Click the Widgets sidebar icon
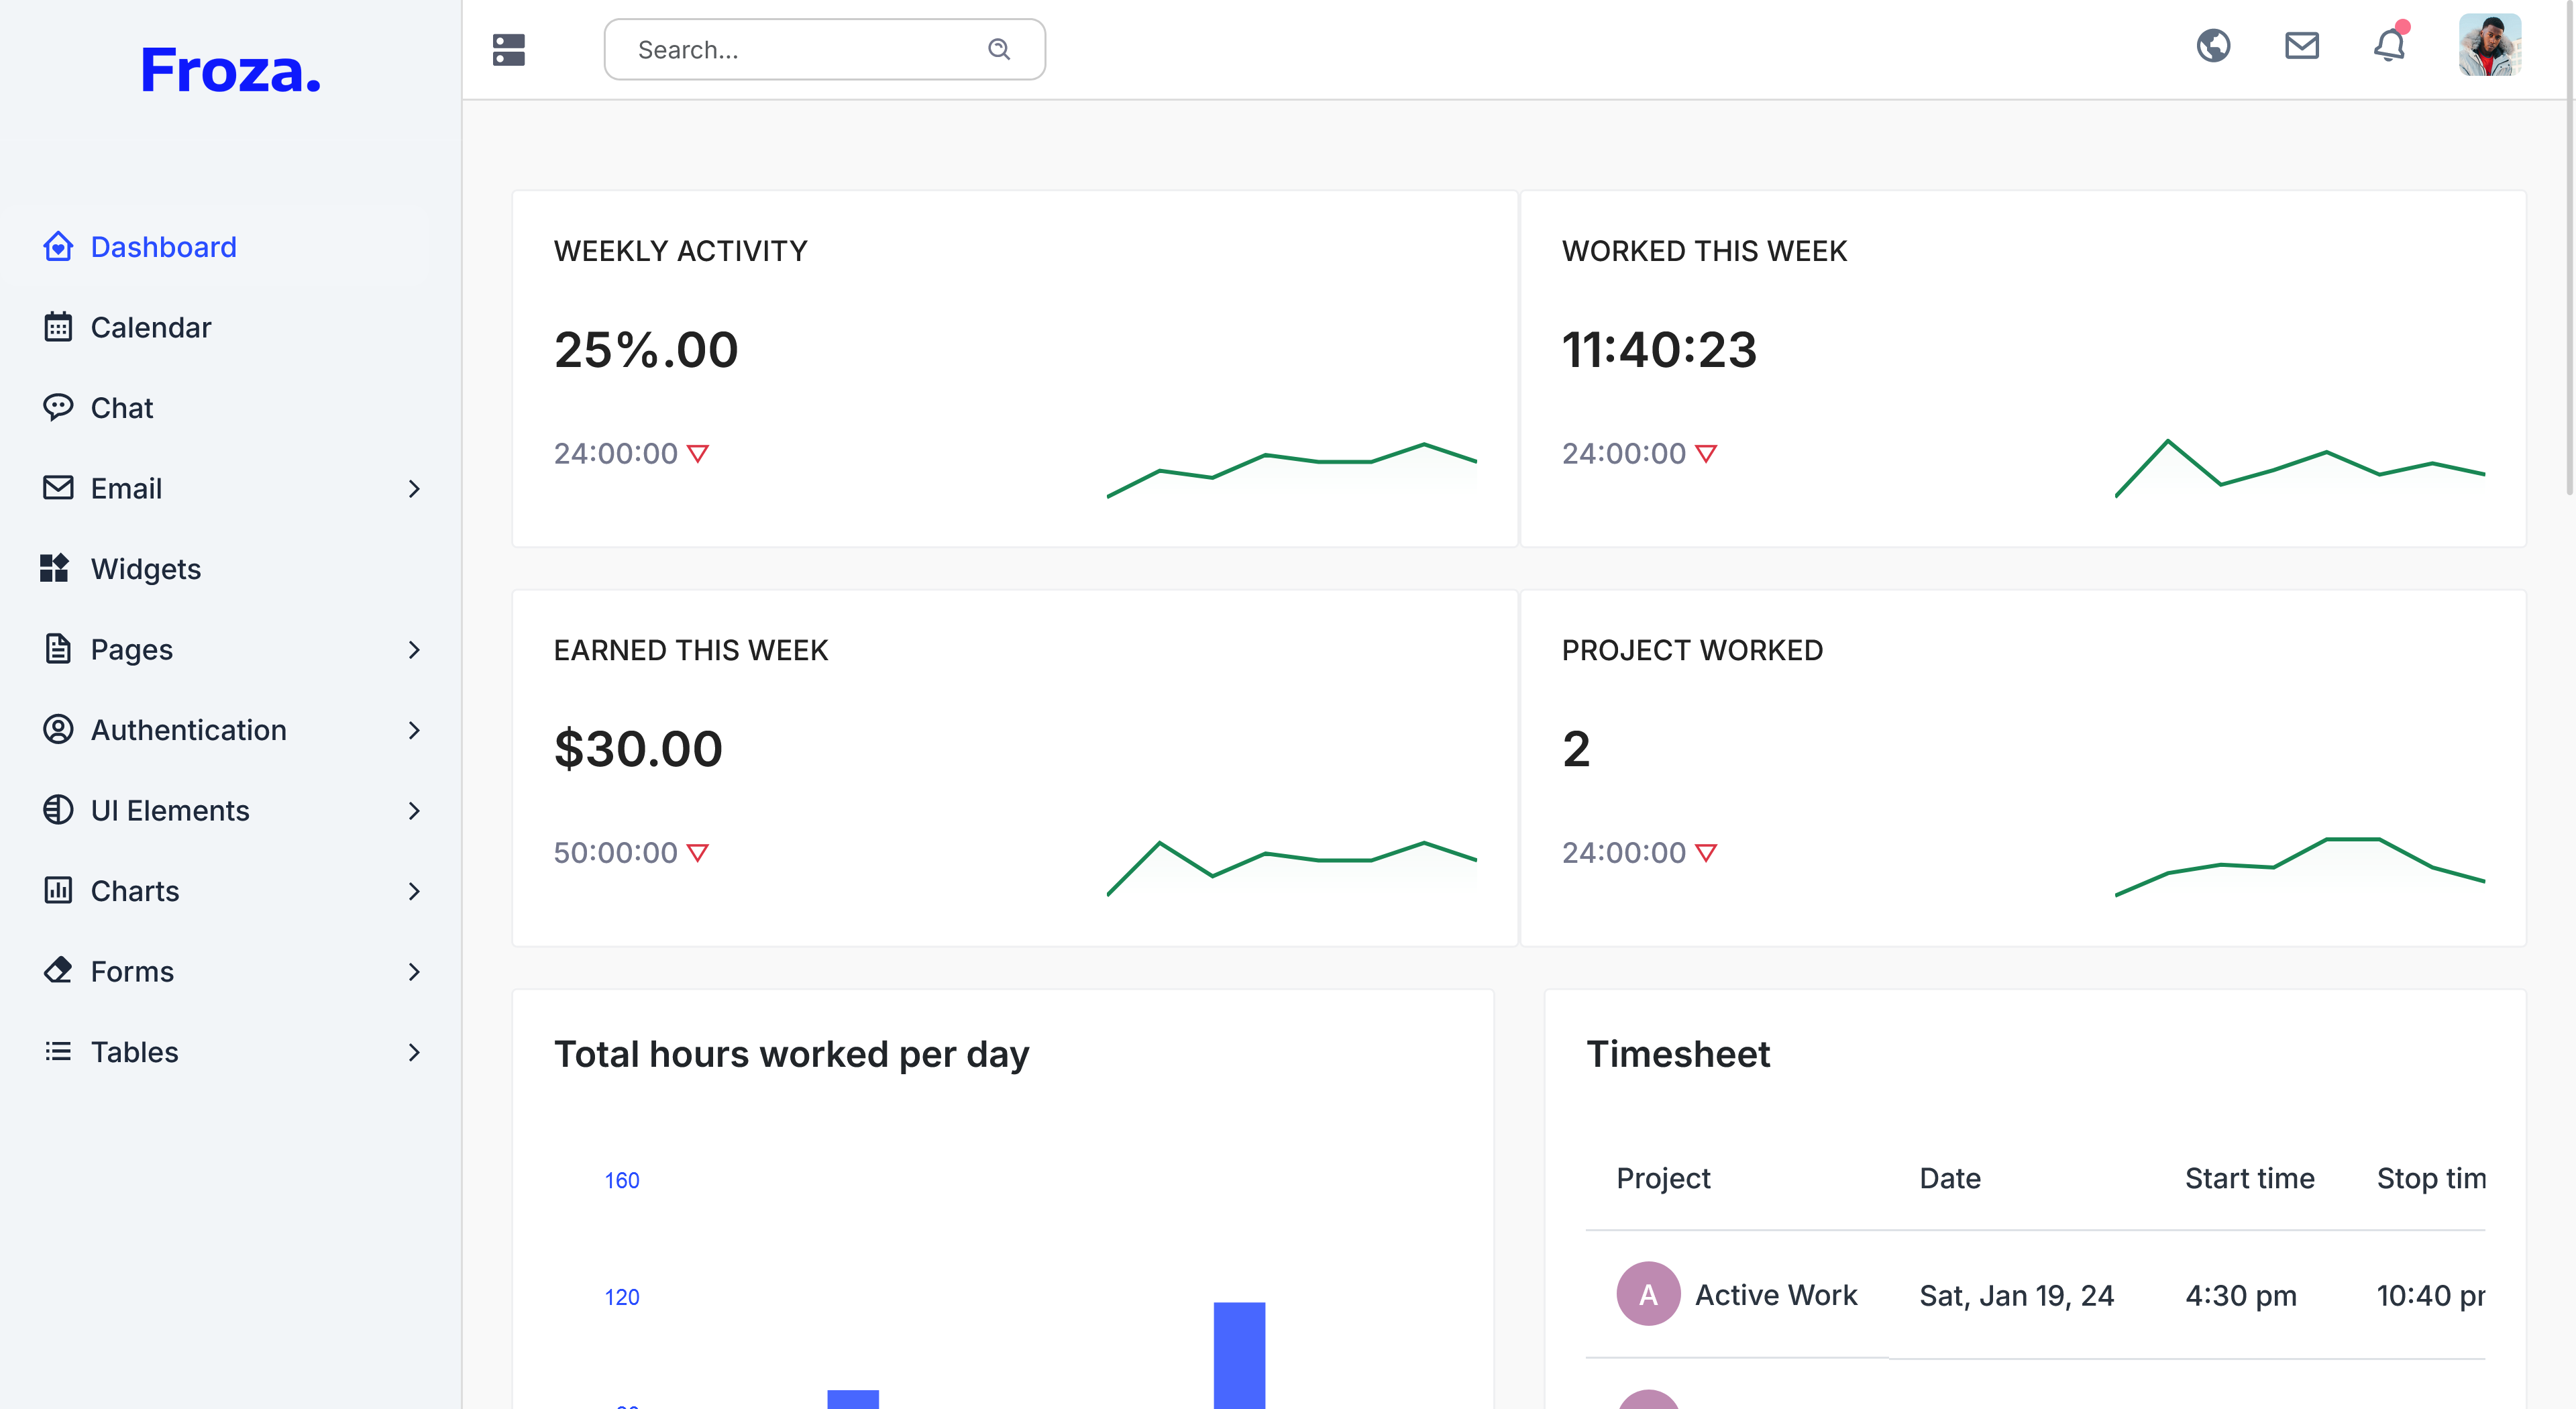2576x1409 pixels. [54, 568]
